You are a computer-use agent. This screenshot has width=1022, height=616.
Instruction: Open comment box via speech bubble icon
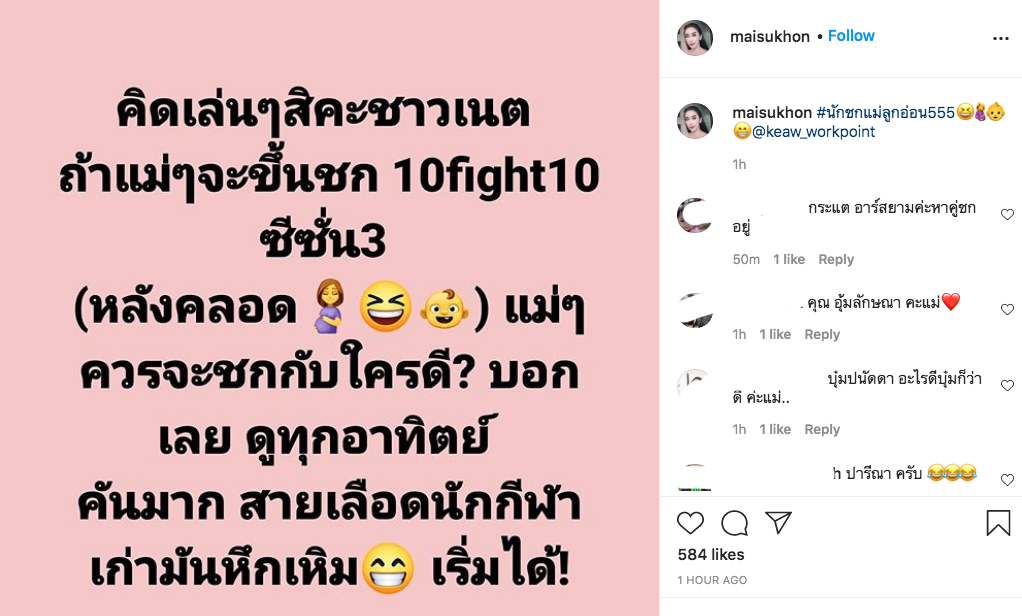(735, 523)
